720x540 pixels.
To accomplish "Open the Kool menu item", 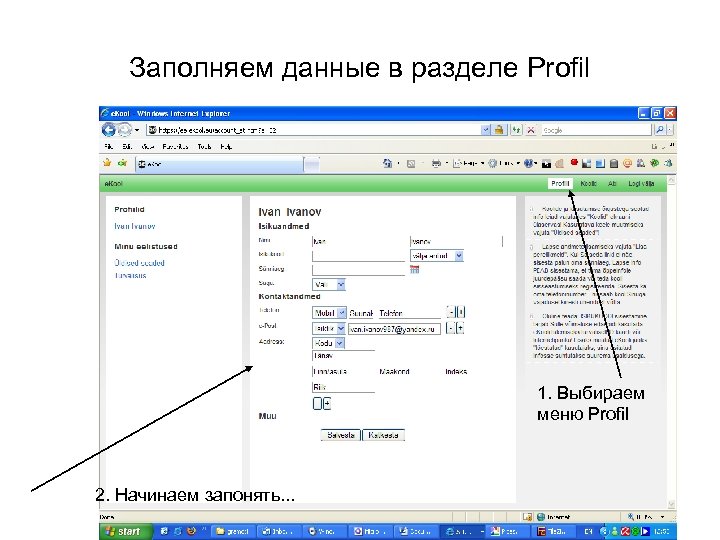I will point(588,184).
